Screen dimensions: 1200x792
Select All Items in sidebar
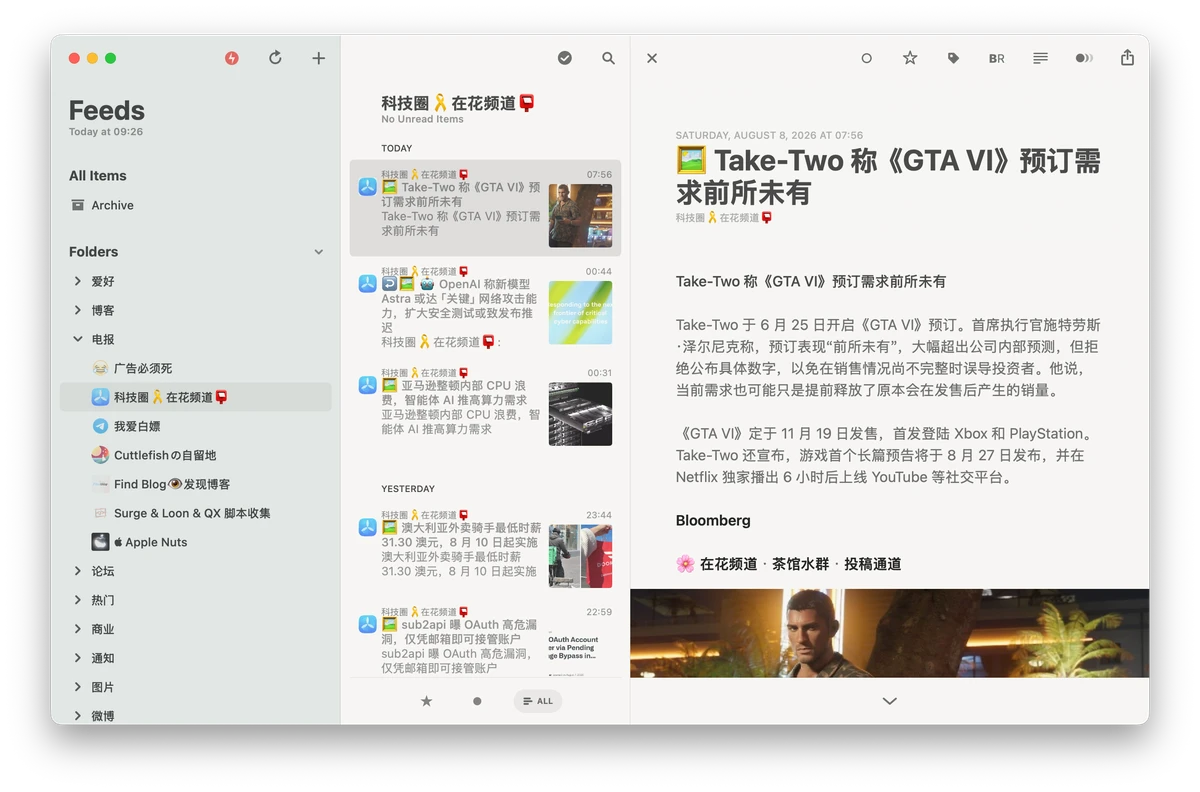coord(98,176)
